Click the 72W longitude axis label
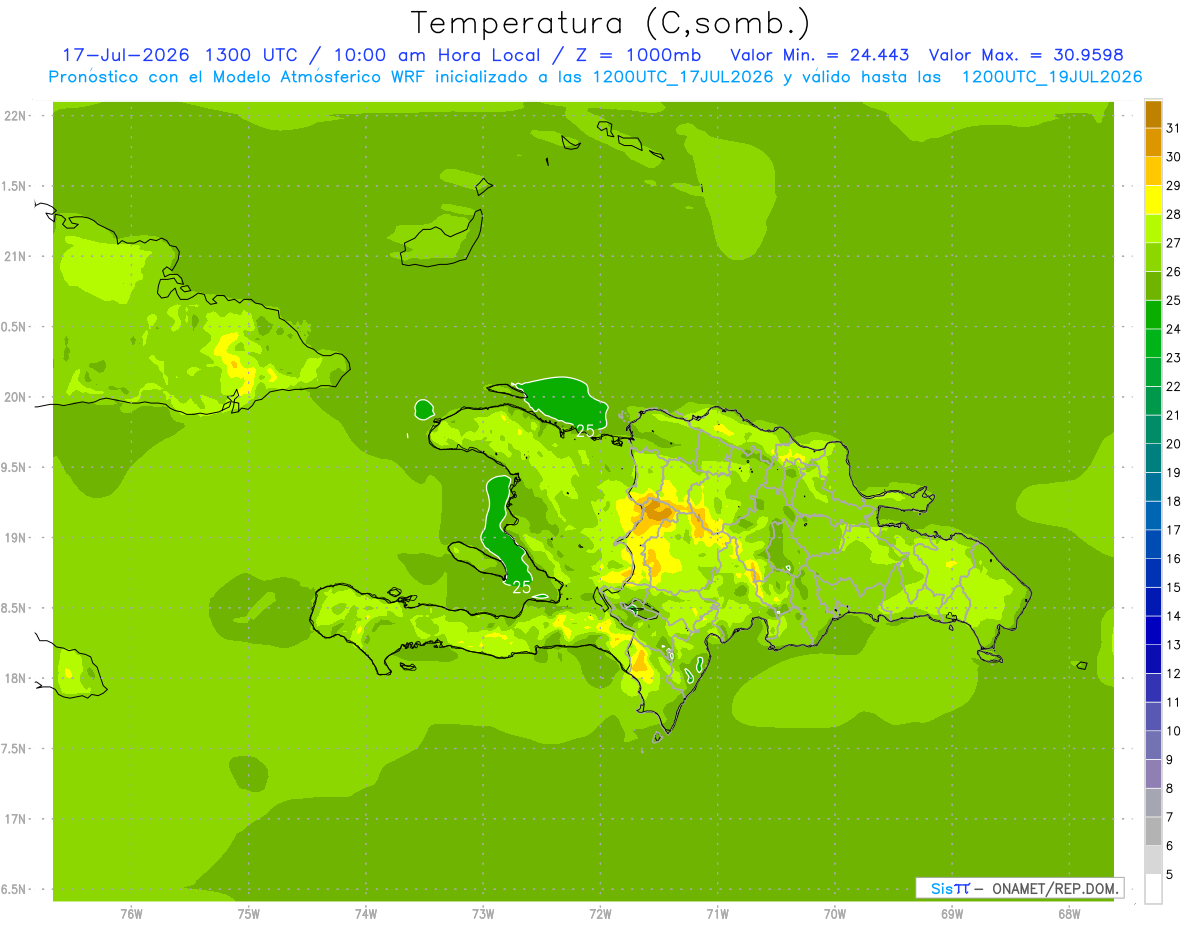This screenshot has width=1200, height=927. (600, 913)
